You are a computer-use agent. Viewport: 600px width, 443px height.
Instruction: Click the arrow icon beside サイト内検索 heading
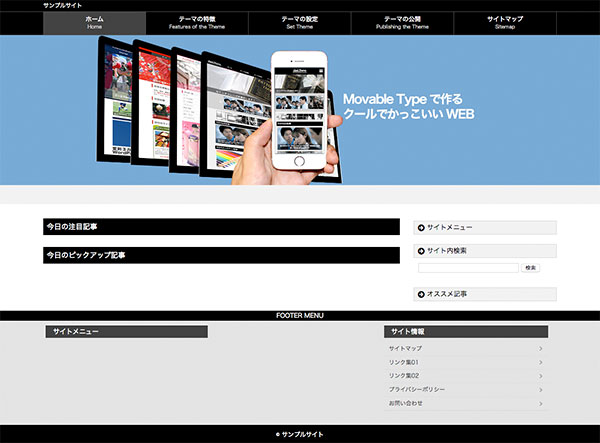tap(421, 251)
